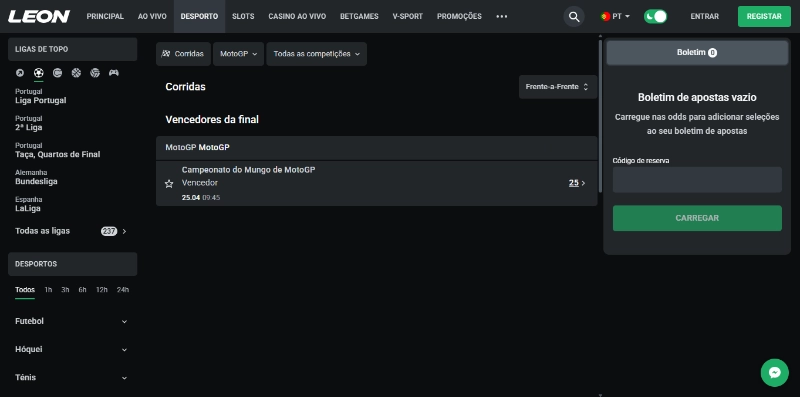
Task: Open the Frente-a-Frente selector
Action: coord(558,87)
